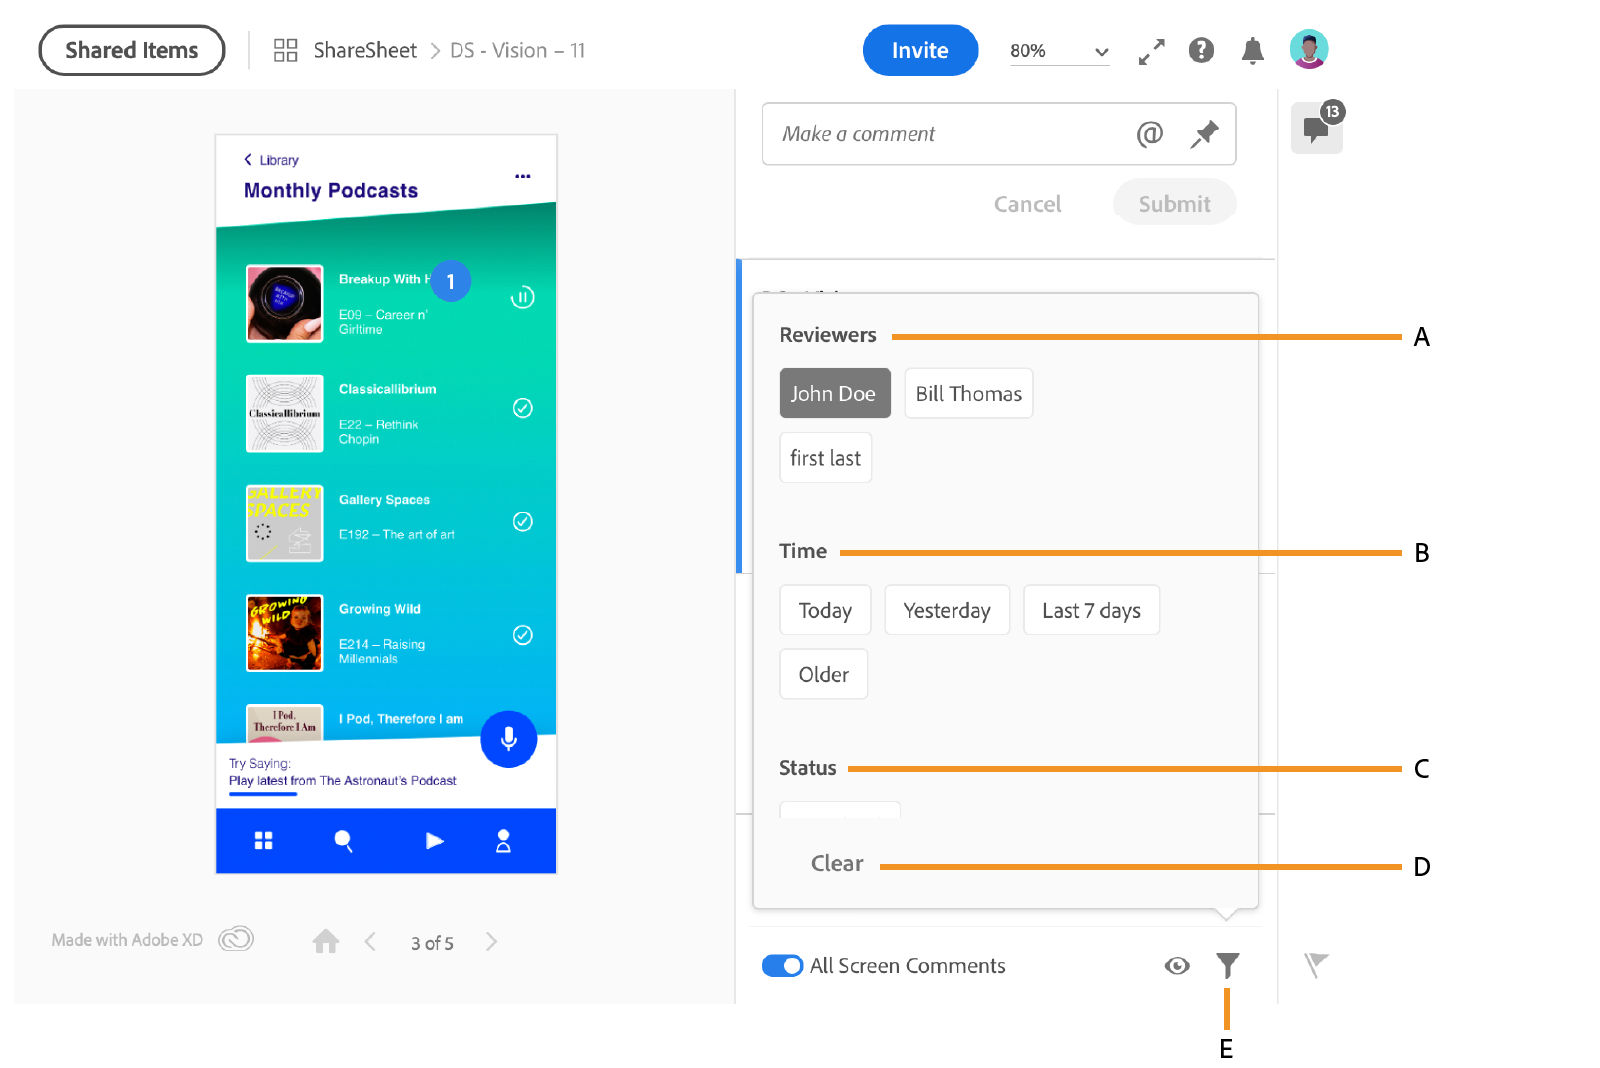Open the ShareSheet grid icon
This screenshot has height=1068, width=1600.
click(x=286, y=50)
